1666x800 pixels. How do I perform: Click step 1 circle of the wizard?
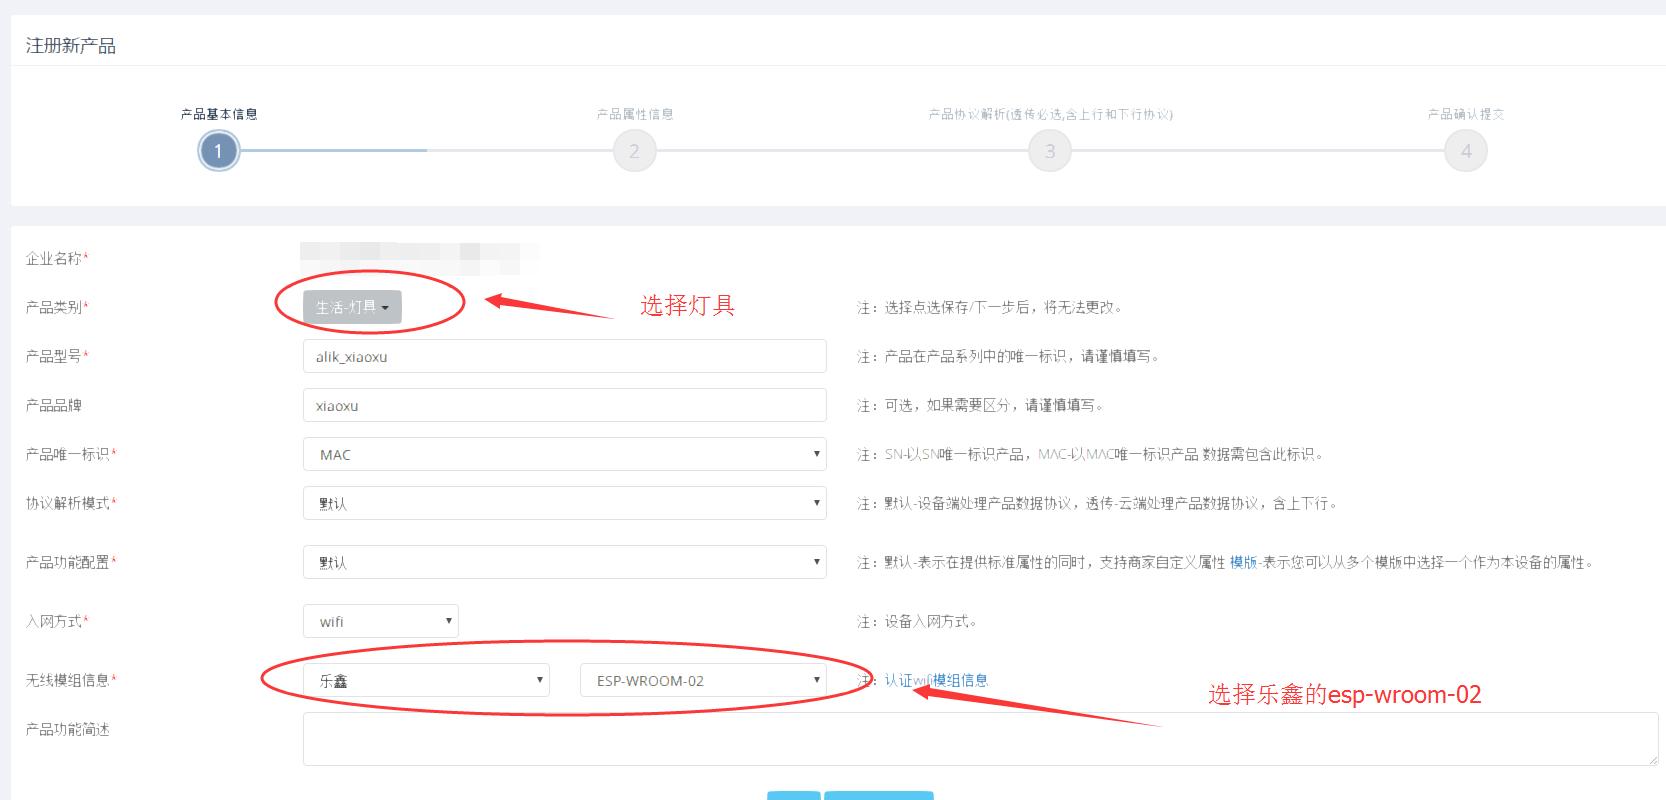point(218,151)
